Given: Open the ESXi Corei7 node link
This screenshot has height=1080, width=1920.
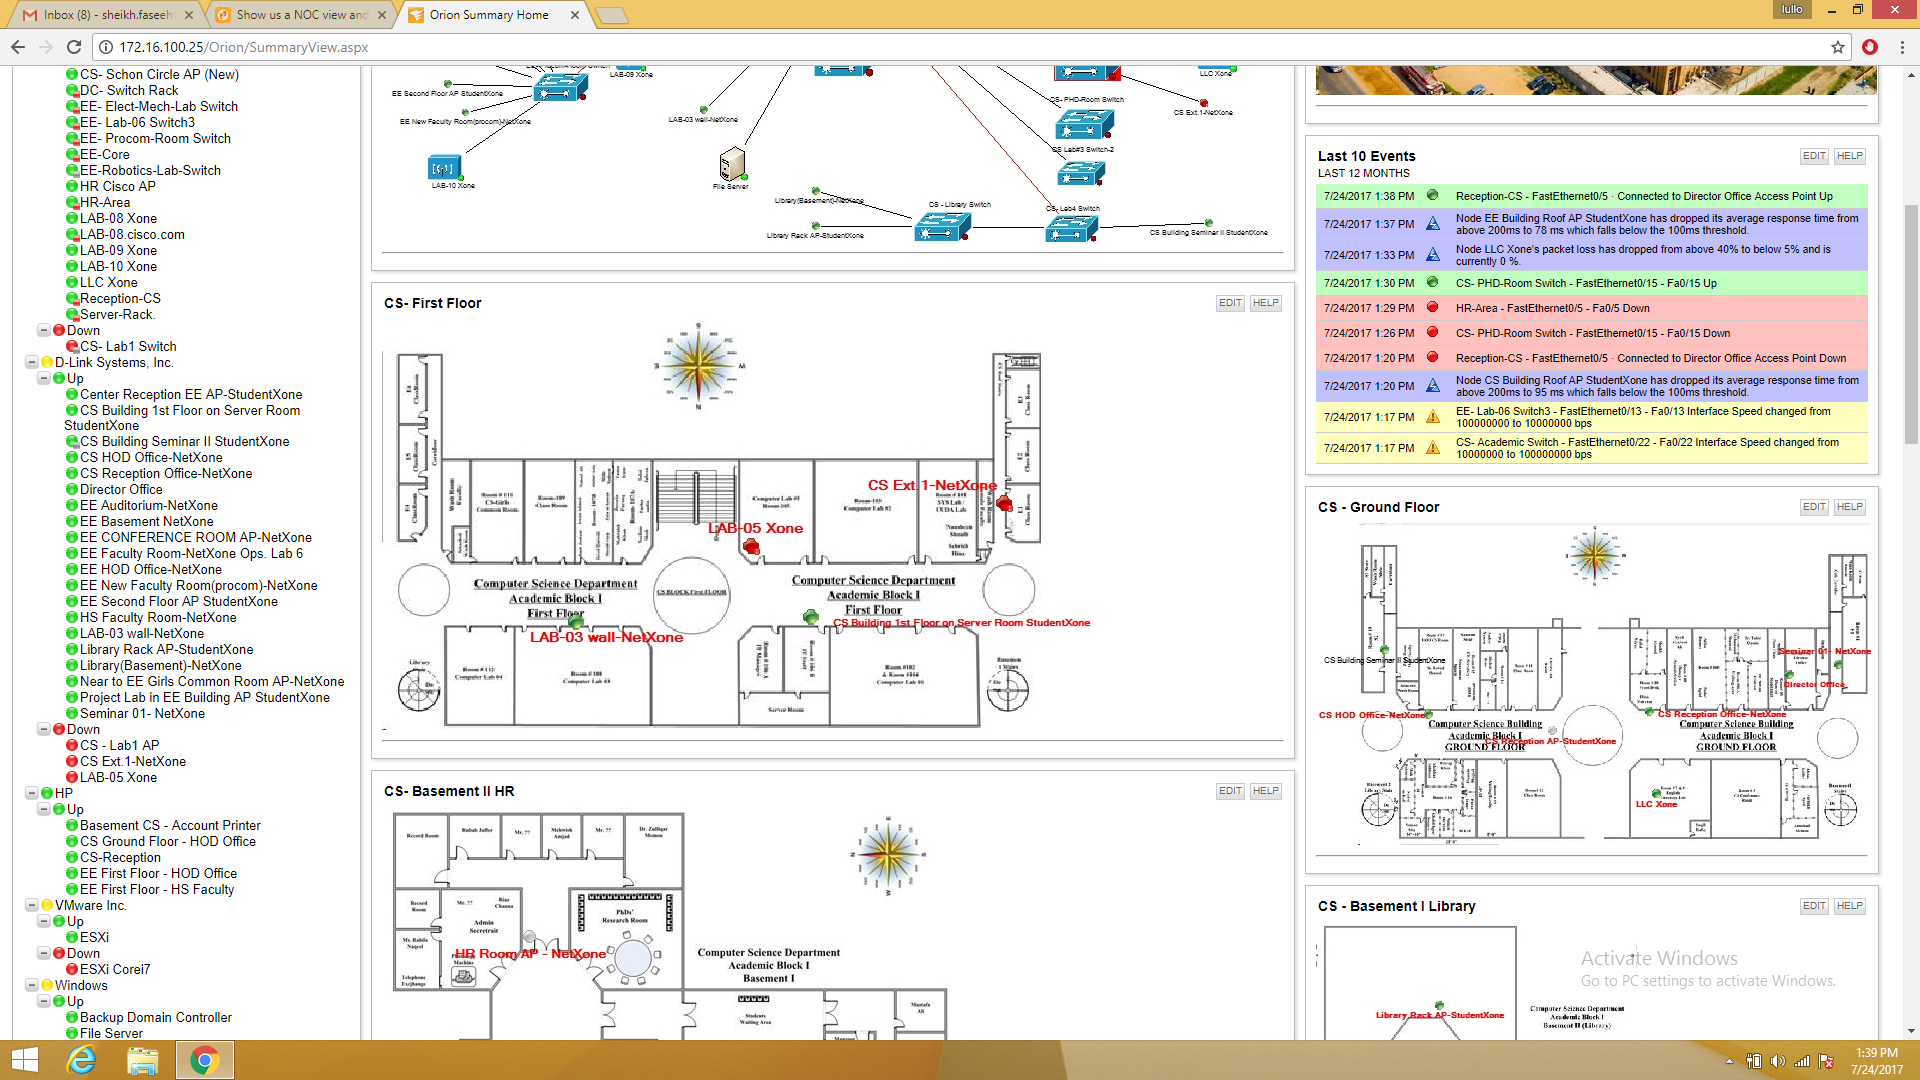Looking at the screenshot, I should coord(115,969).
